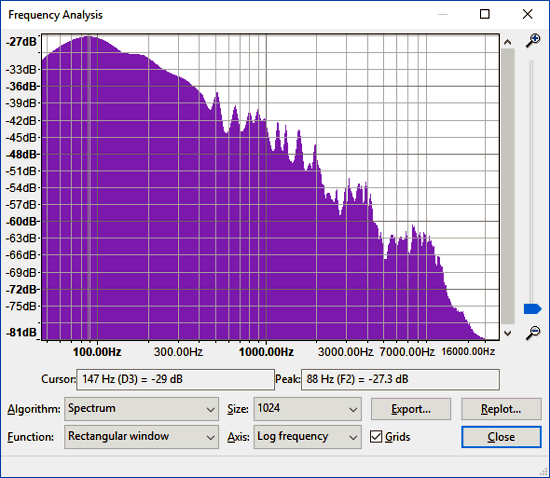
Task: Close the Frequency Analysis window via X
Action: click(527, 14)
